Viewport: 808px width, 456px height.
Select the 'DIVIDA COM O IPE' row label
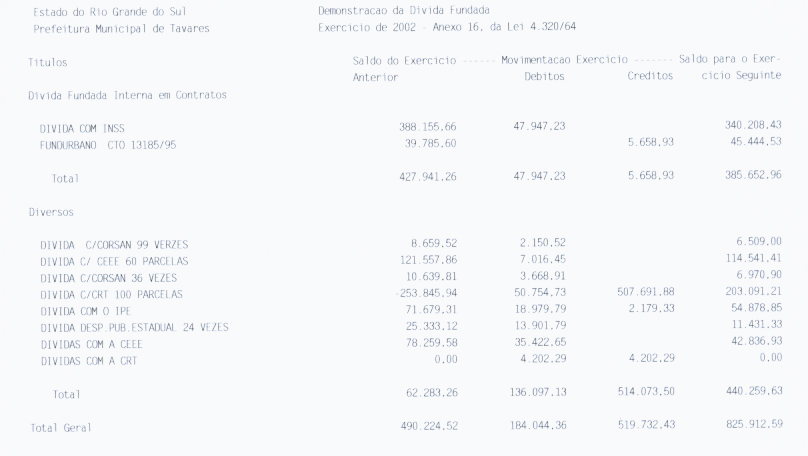[86, 311]
